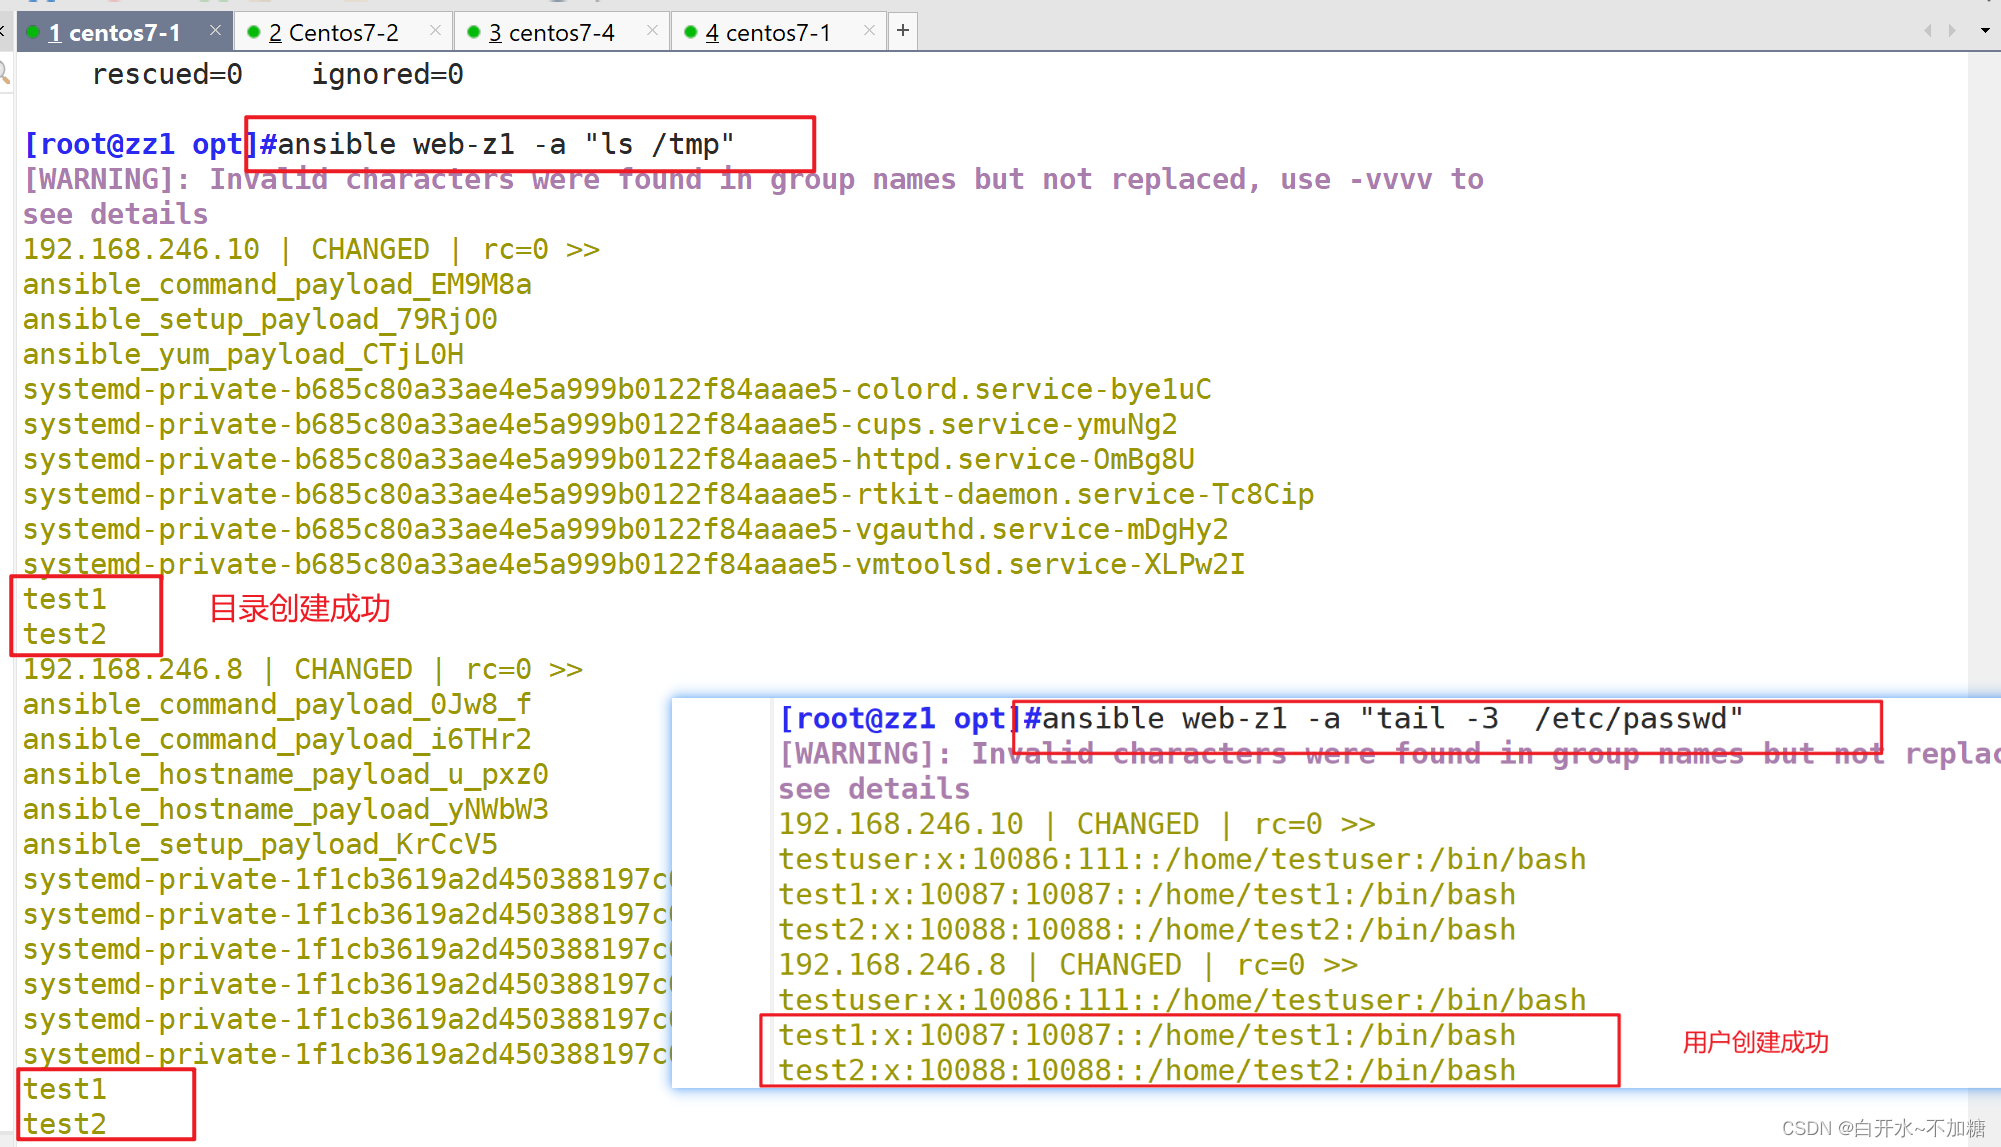The height and width of the screenshot is (1147, 2001).
Task: Close the '2 Centos7-2' tab
Action: tap(435, 31)
